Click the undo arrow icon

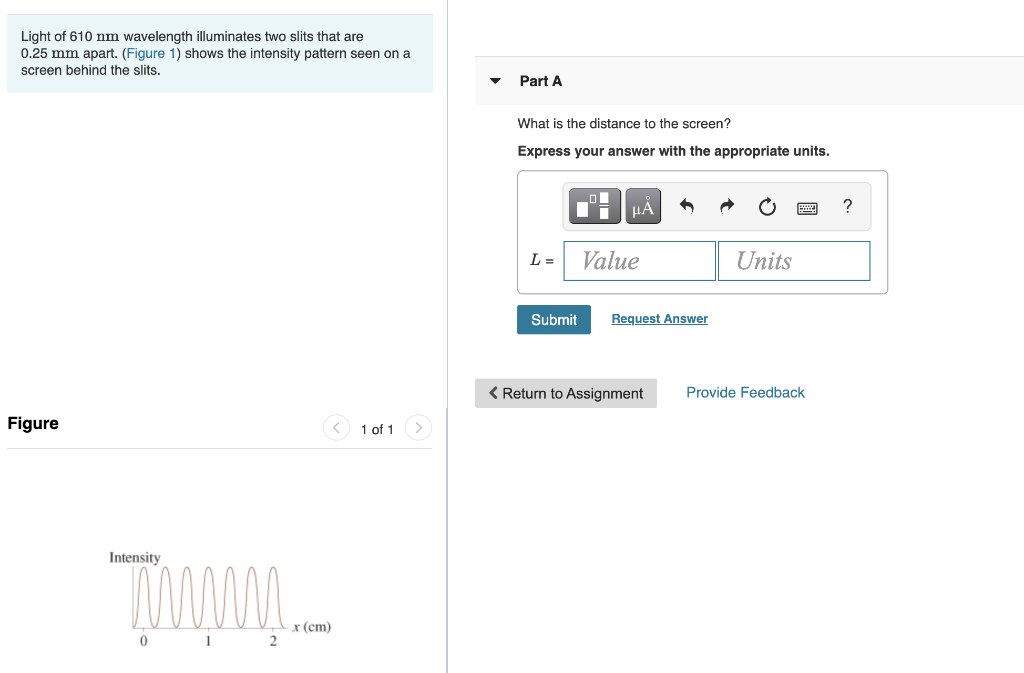[686, 206]
